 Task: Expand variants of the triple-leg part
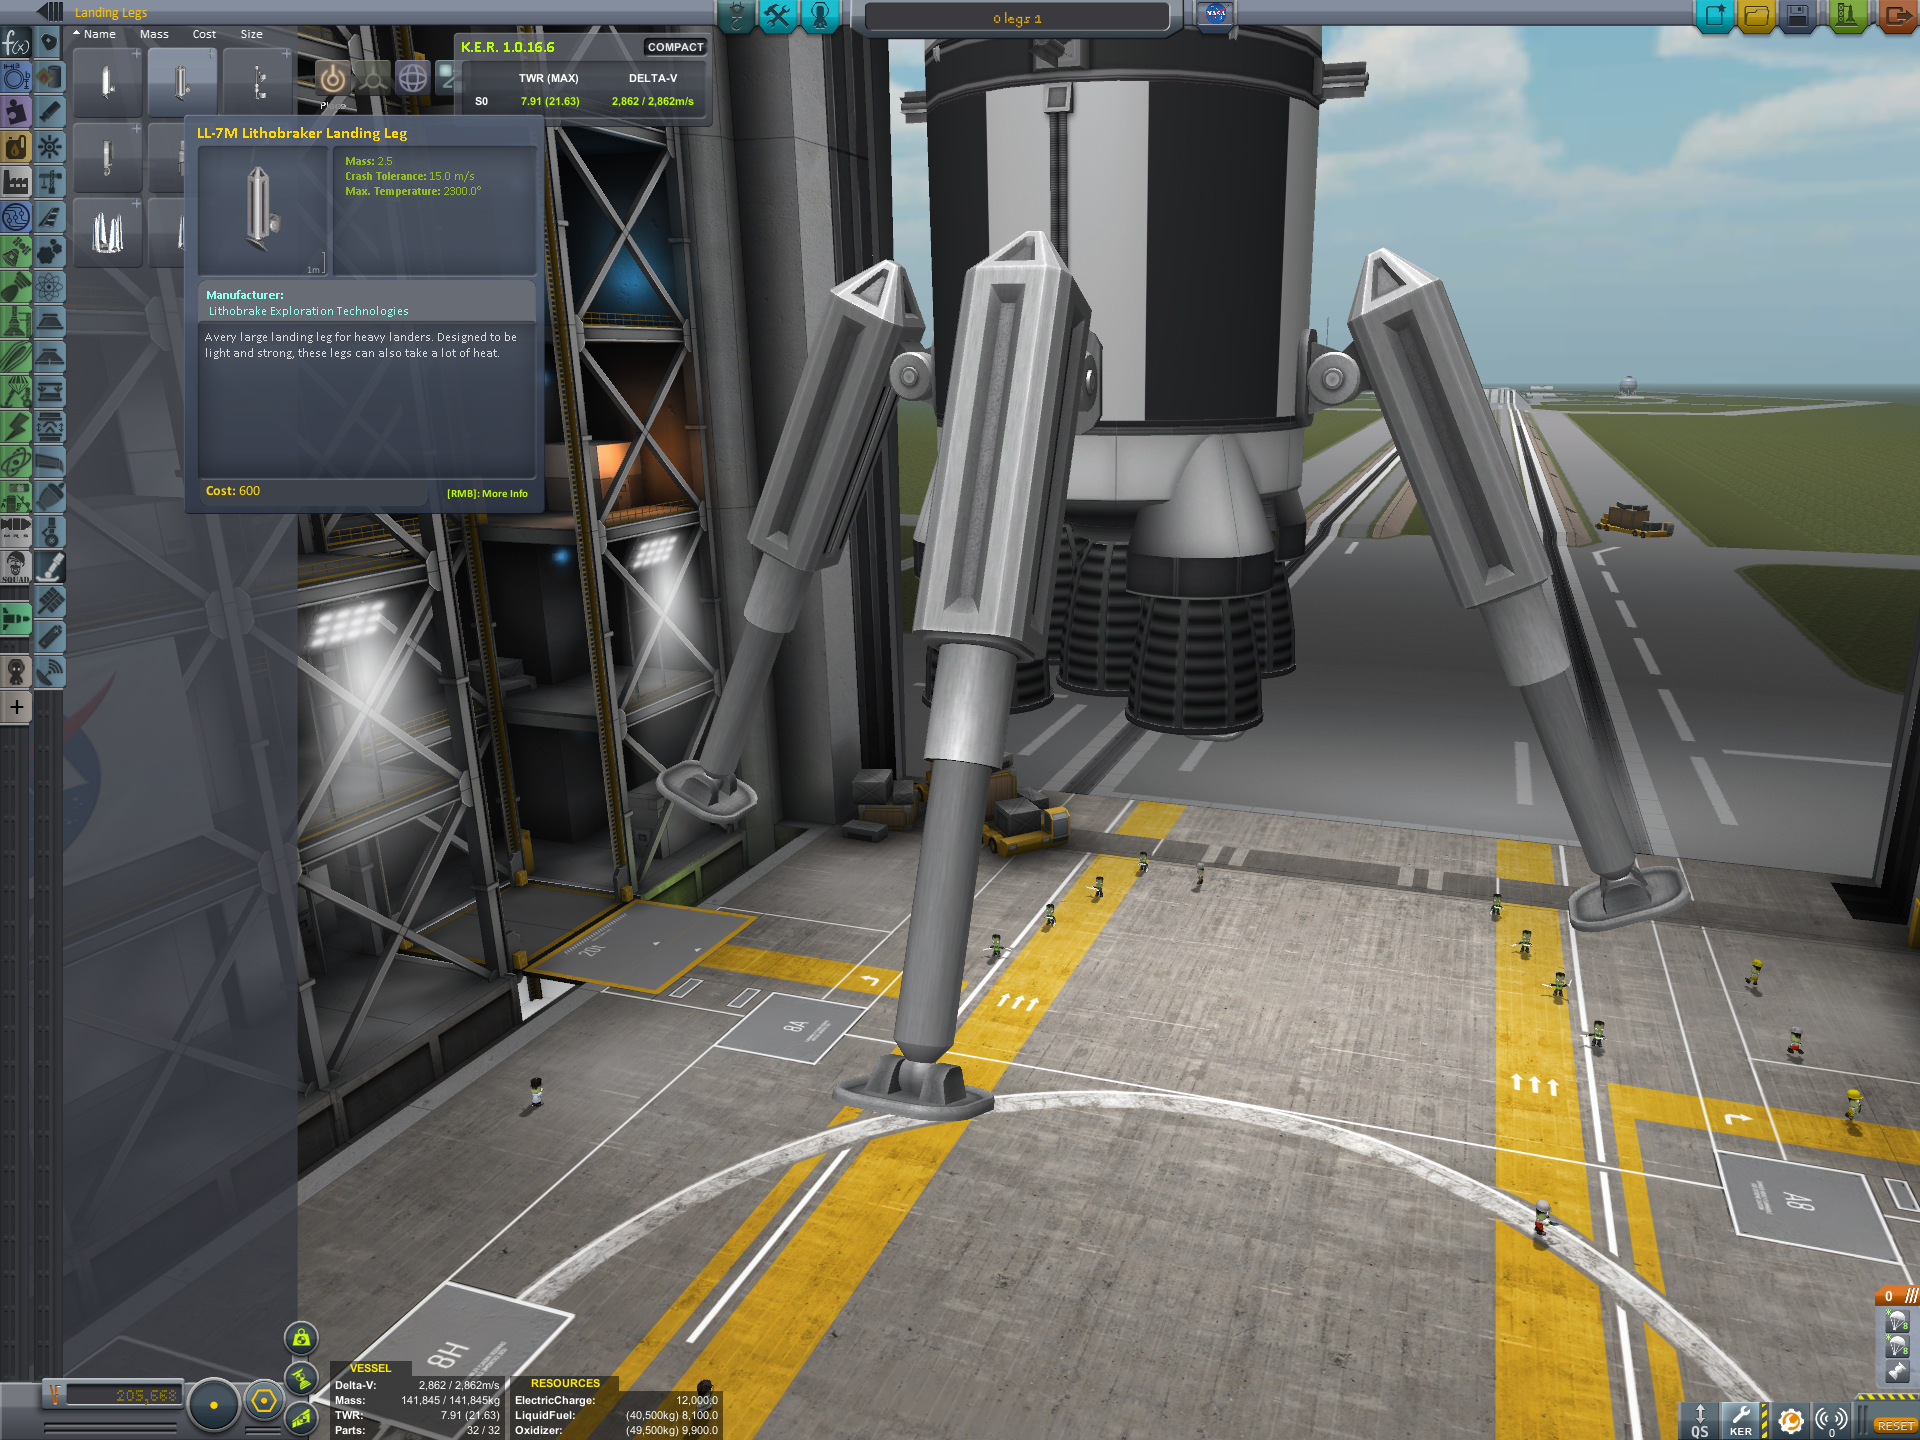(137, 203)
